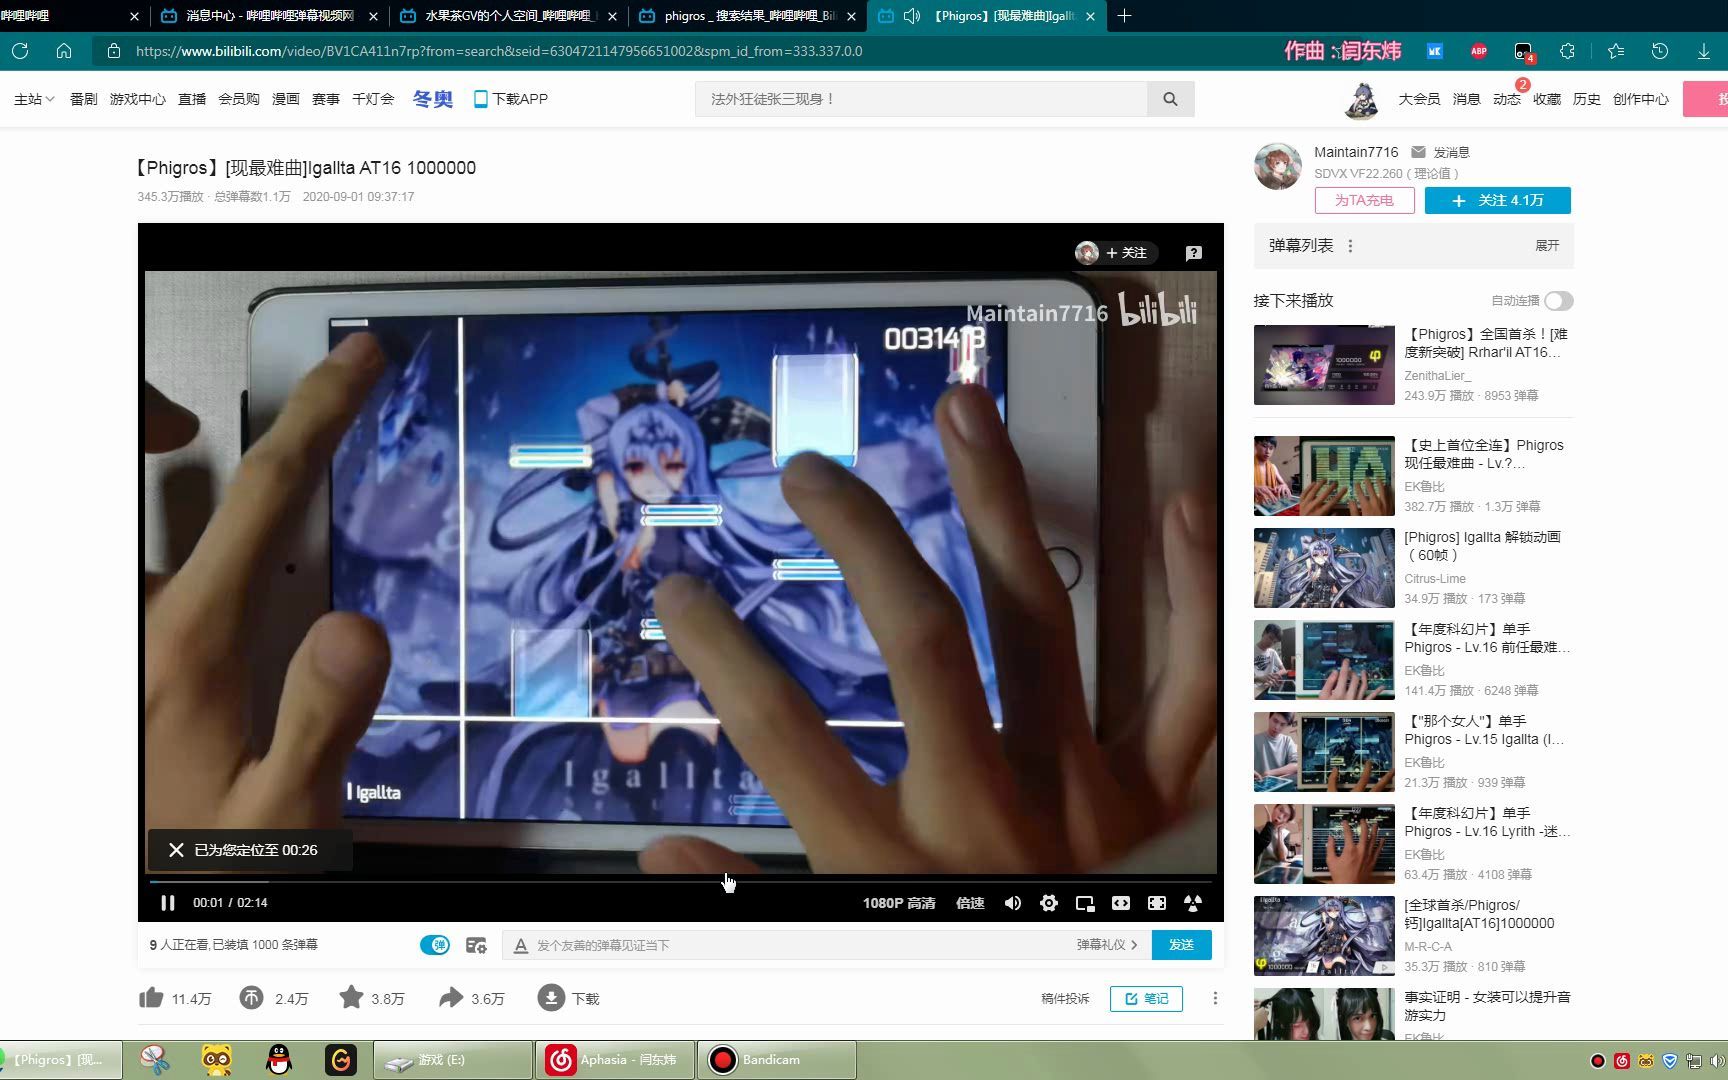
Task: Click the fullscreen icon in player
Action: click(x=1193, y=903)
